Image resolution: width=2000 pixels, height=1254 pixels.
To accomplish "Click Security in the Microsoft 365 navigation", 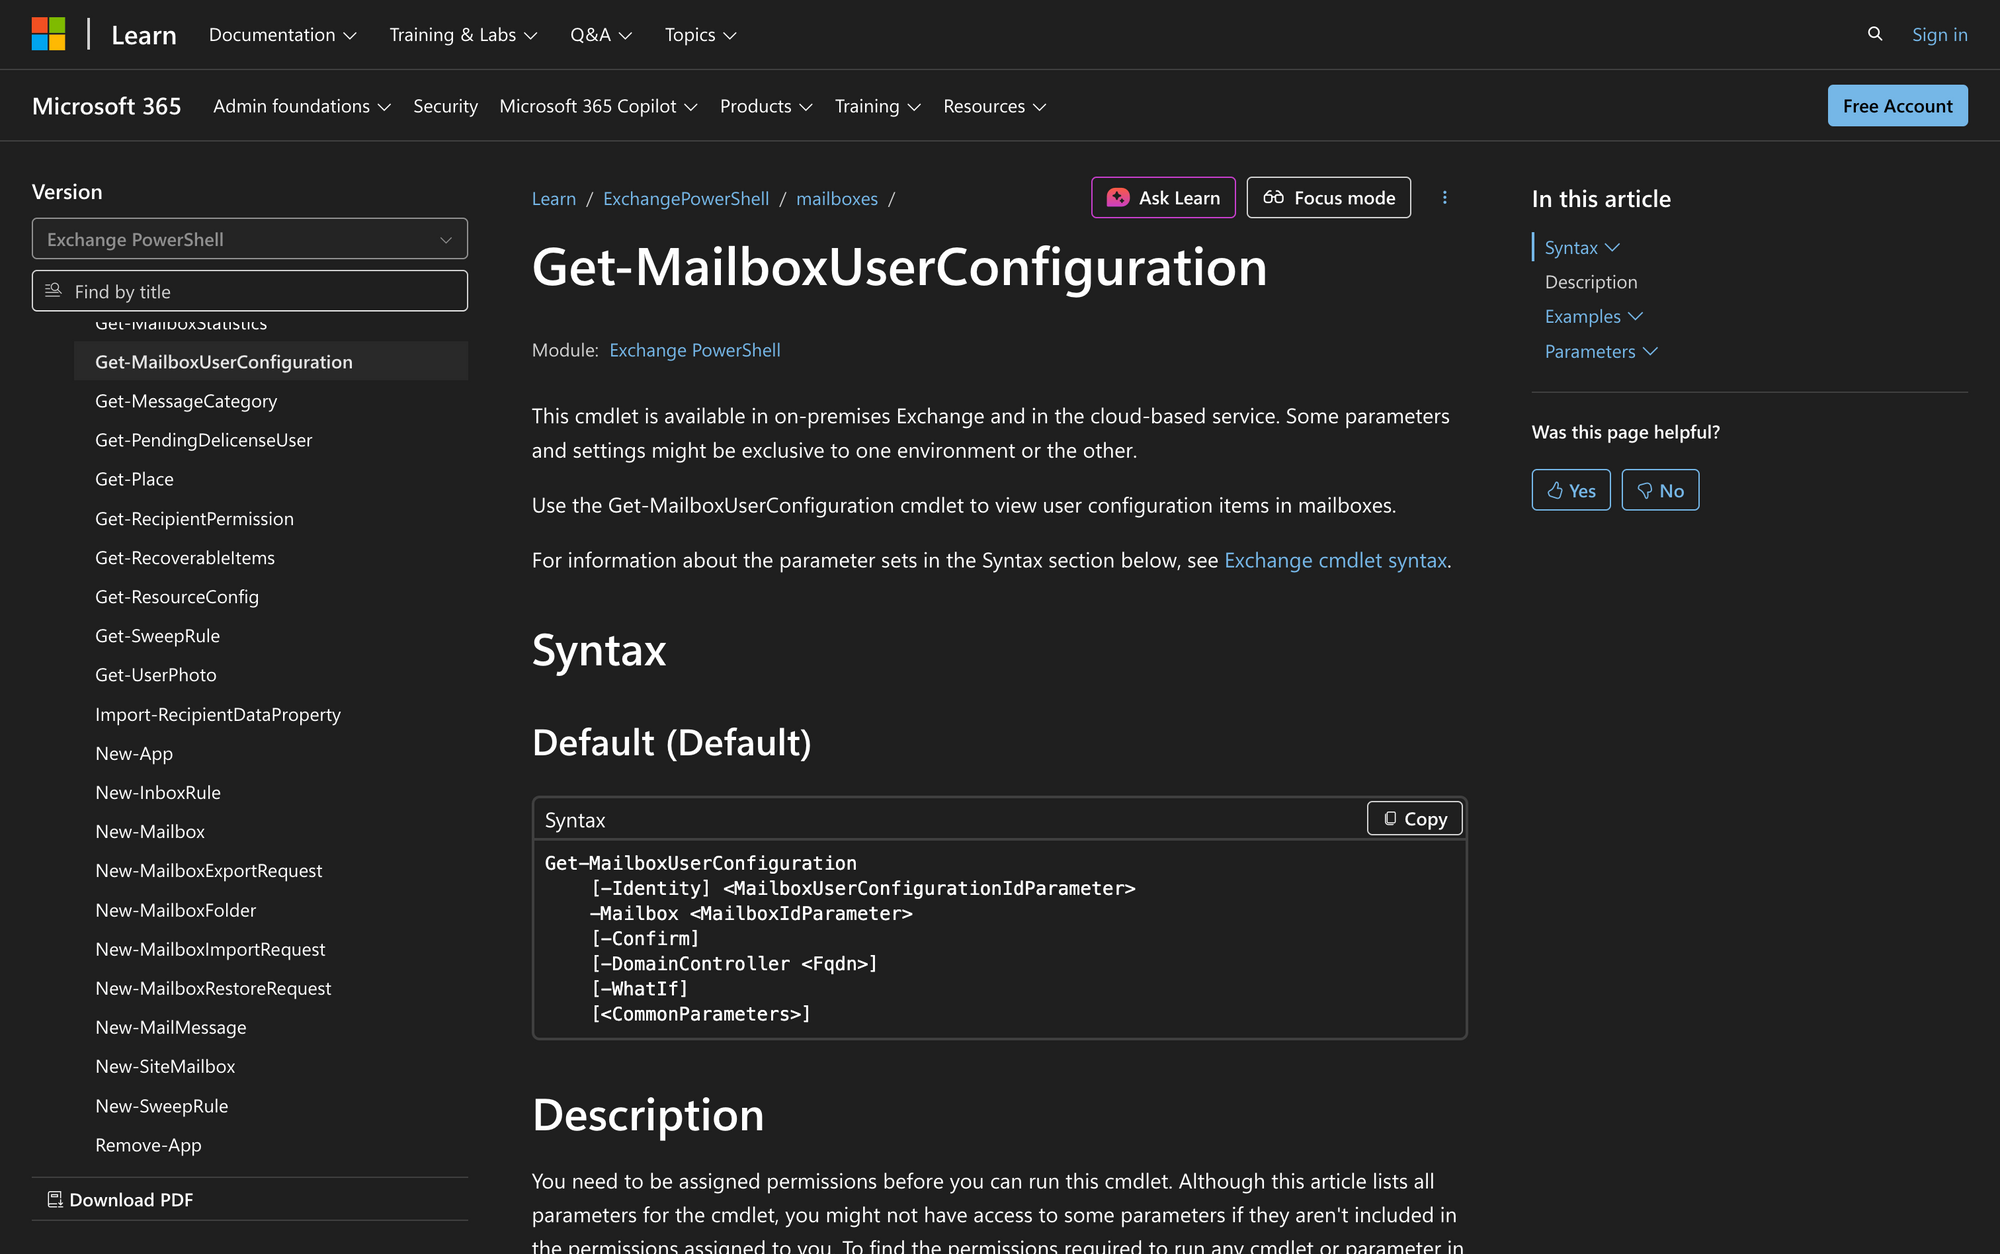I will [x=445, y=106].
